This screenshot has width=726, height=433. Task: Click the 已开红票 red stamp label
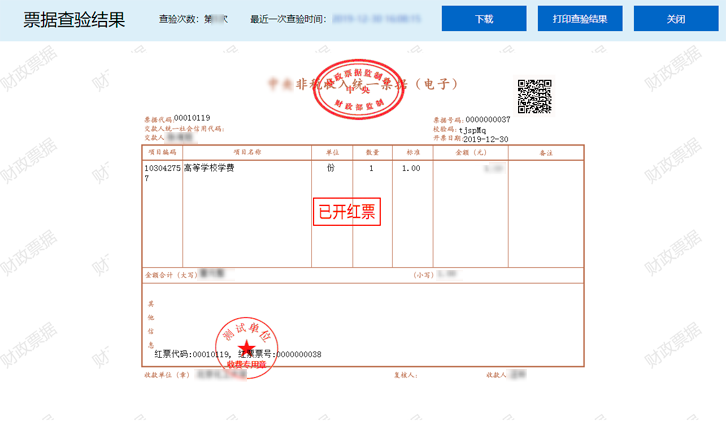point(347,212)
